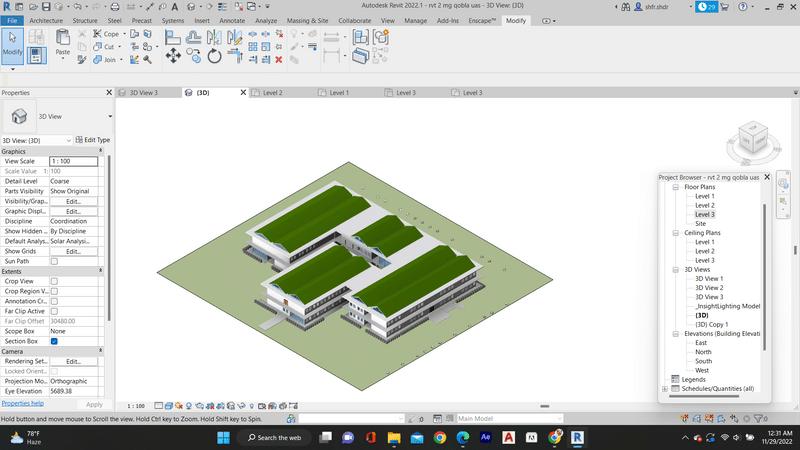Open Adobe After Effects from taskbar
This screenshot has width=800, height=450.
(x=486, y=437)
